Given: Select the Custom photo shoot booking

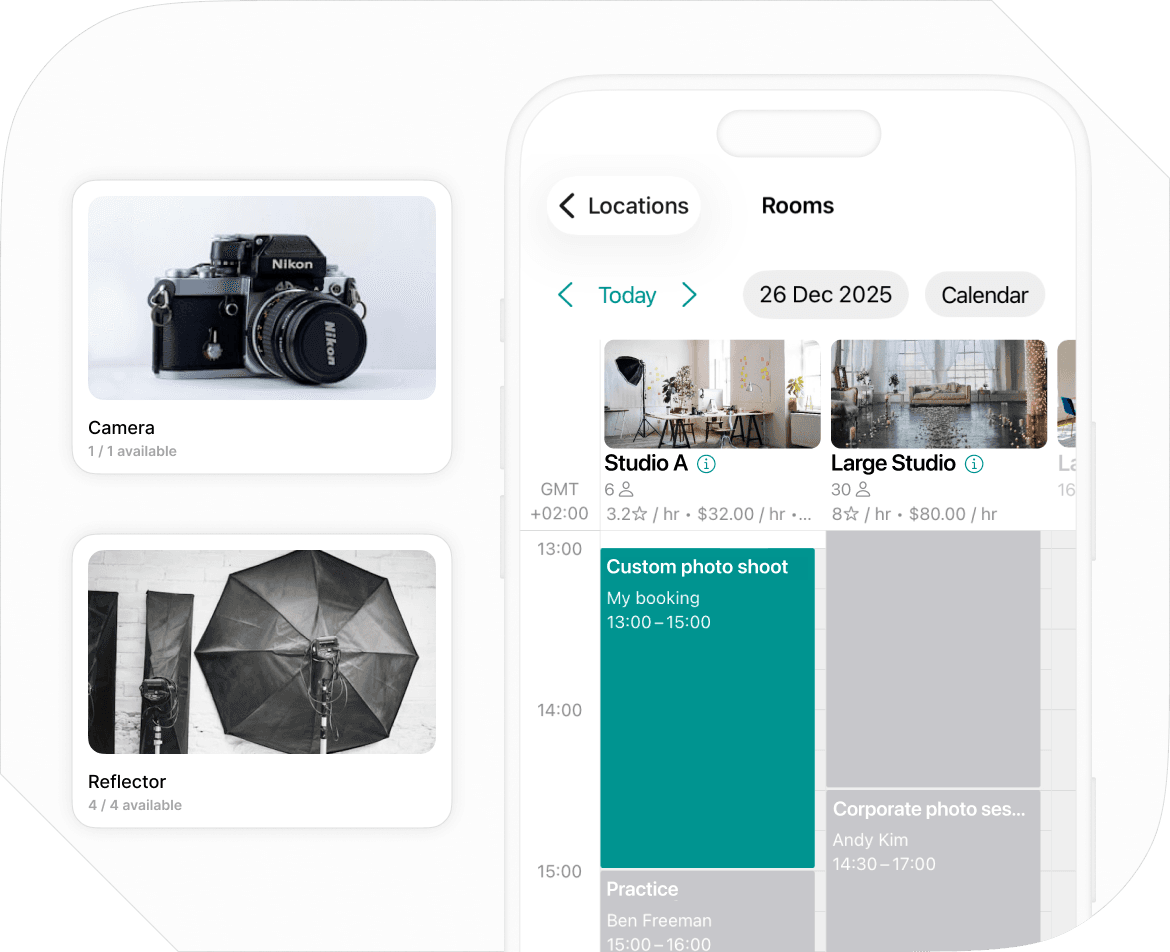Looking at the screenshot, I should pyautogui.click(x=707, y=700).
